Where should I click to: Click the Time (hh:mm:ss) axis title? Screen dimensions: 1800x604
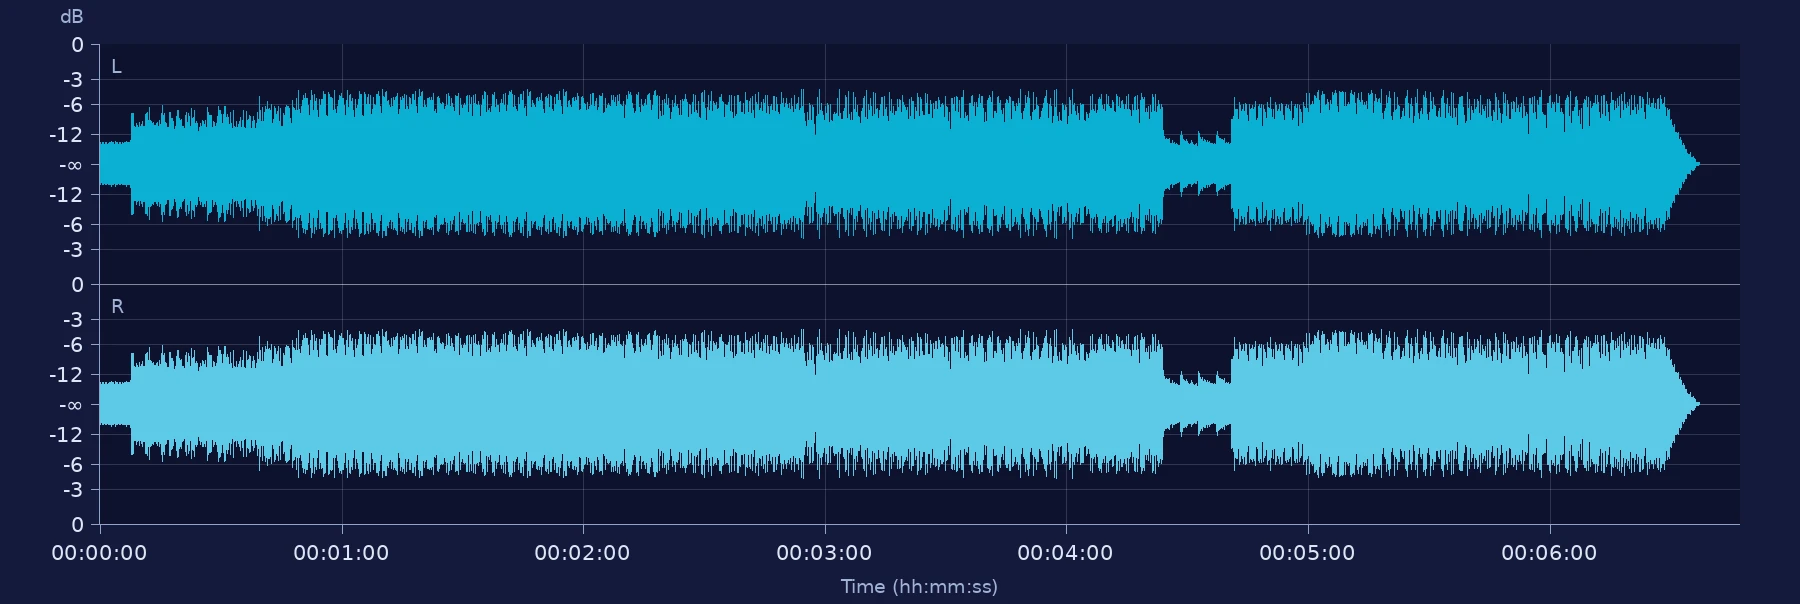pyautogui.click(x=919, y=586)
